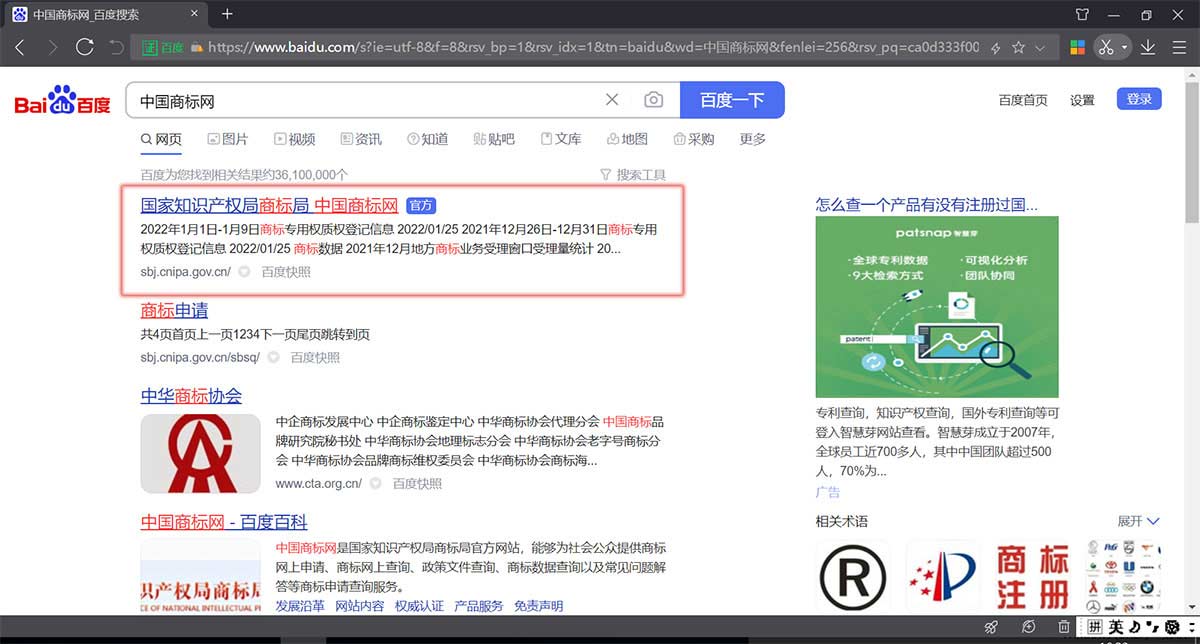This screenshot has width=1200, height=644.
Task: Click shield icon beside www.cta.org.cn/
Action: pyautogui.click(x=376, y=483)
